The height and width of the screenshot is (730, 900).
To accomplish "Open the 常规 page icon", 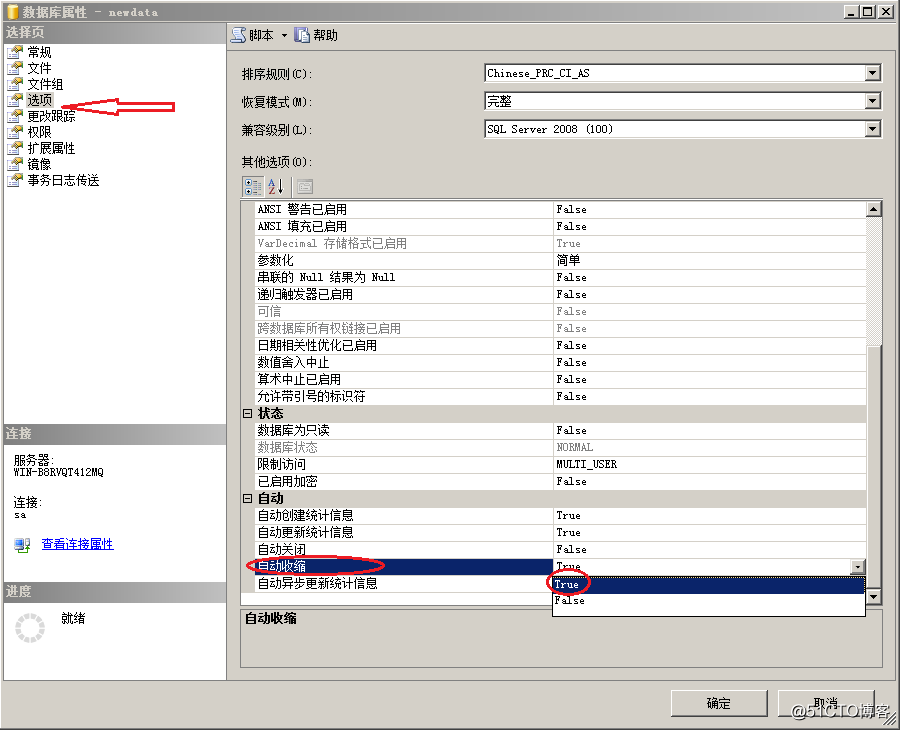I will [x=15, y=52].
